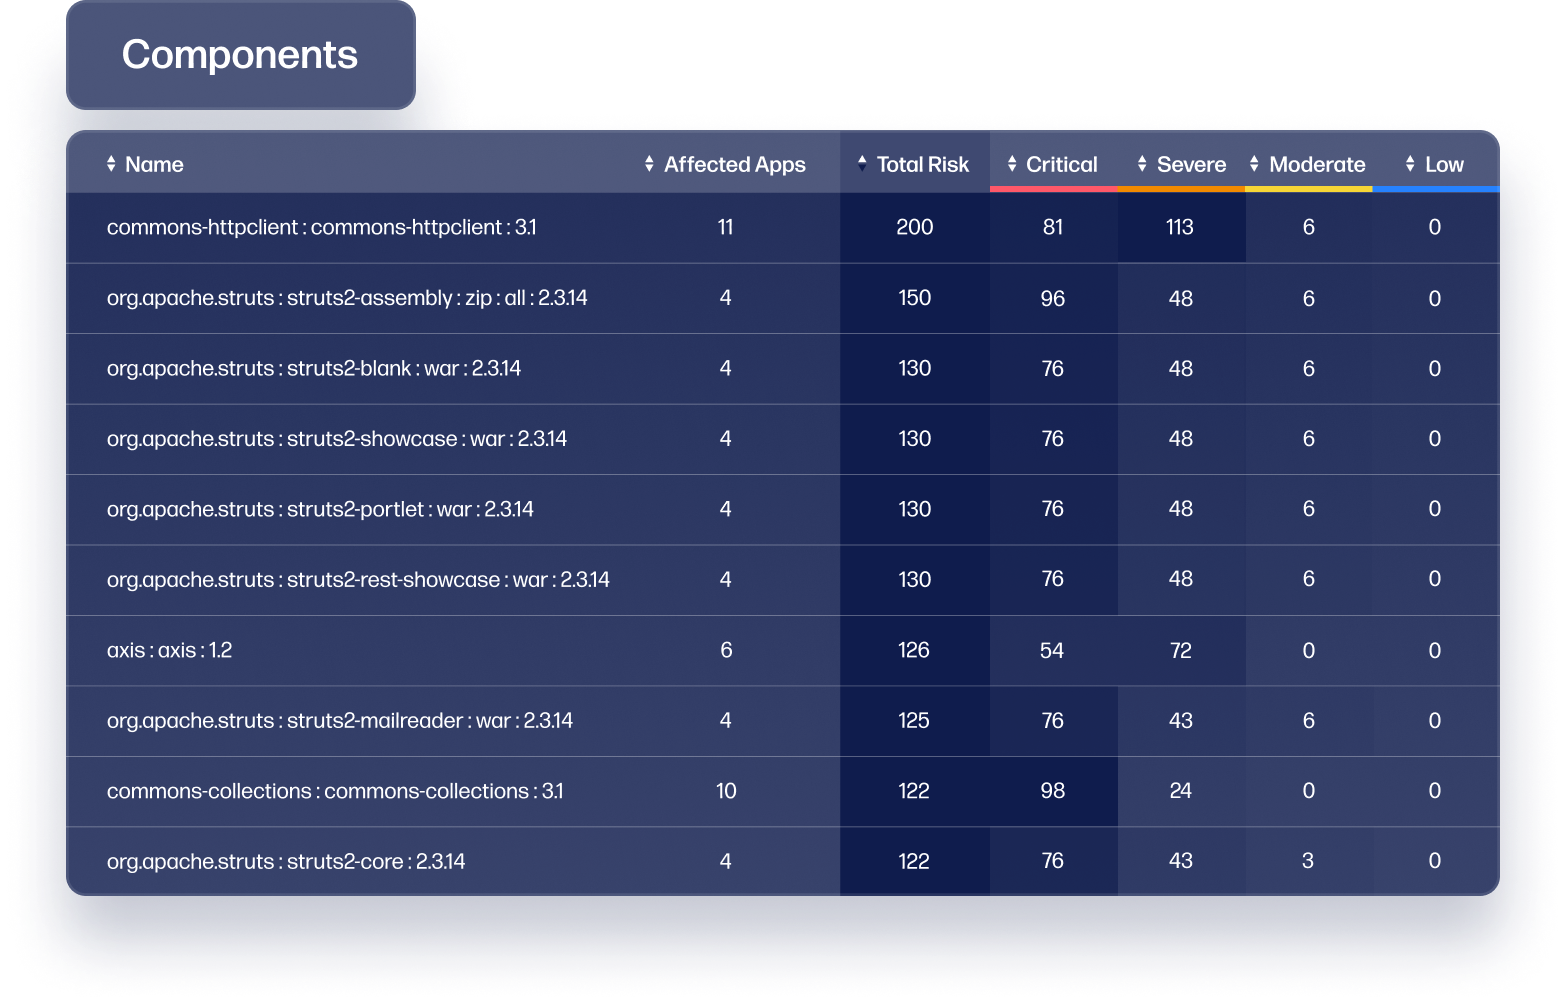Select Total Risk 122 in commons-collections row
1566x1006 pixels.
point(914,790)
